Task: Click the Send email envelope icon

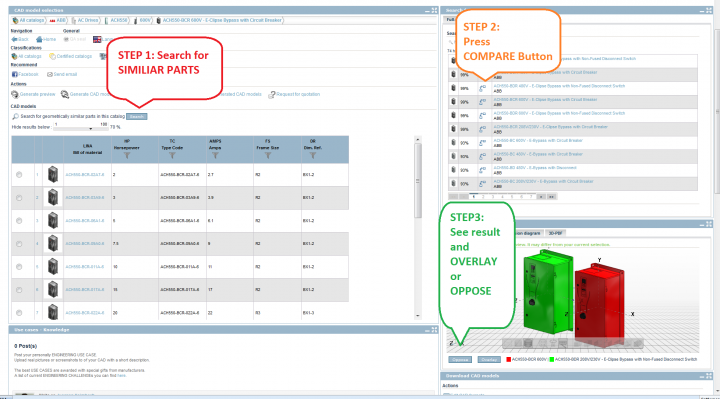Action: [x=50, y=74]
